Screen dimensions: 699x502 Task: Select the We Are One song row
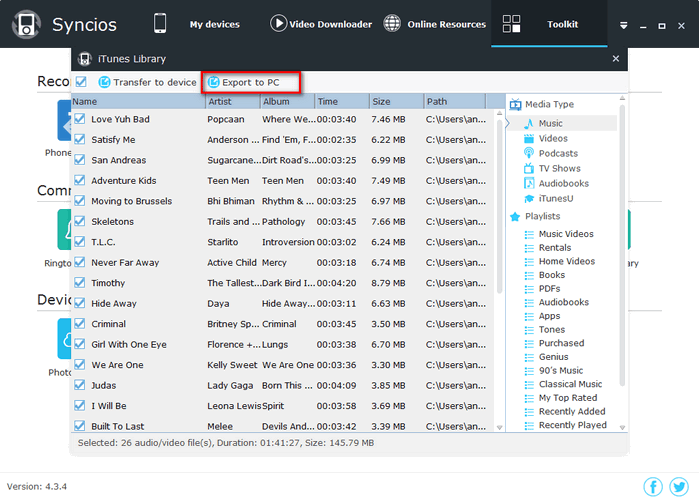point(282,365)
